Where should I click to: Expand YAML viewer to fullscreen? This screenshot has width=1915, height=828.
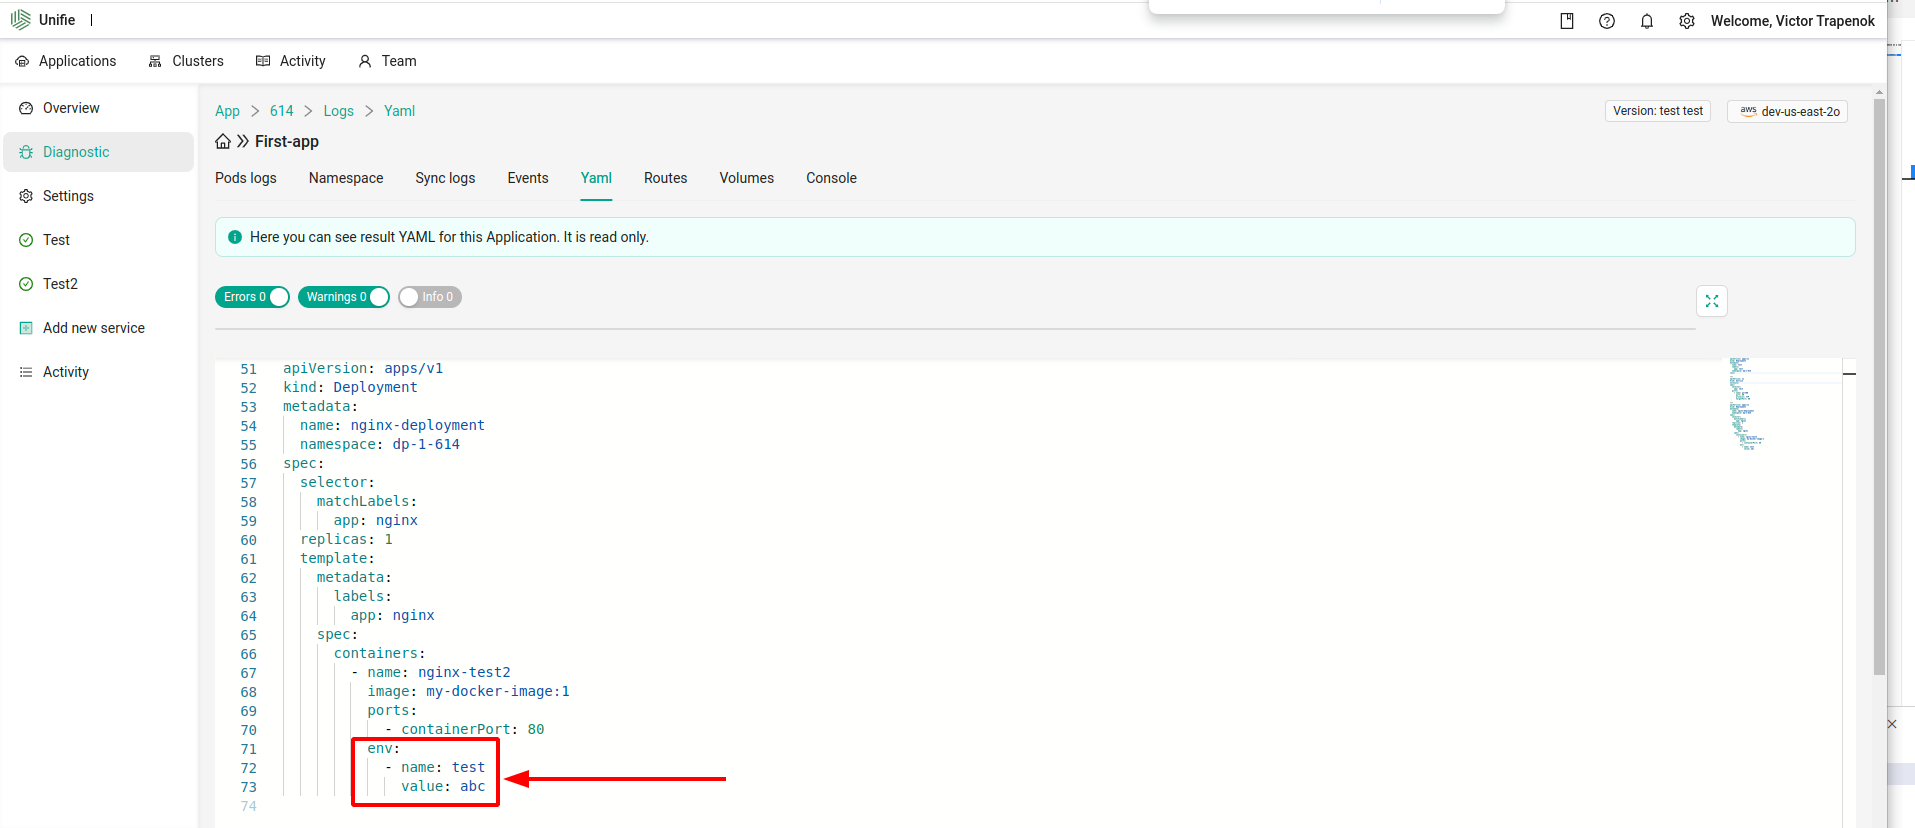click(1711, 301)
